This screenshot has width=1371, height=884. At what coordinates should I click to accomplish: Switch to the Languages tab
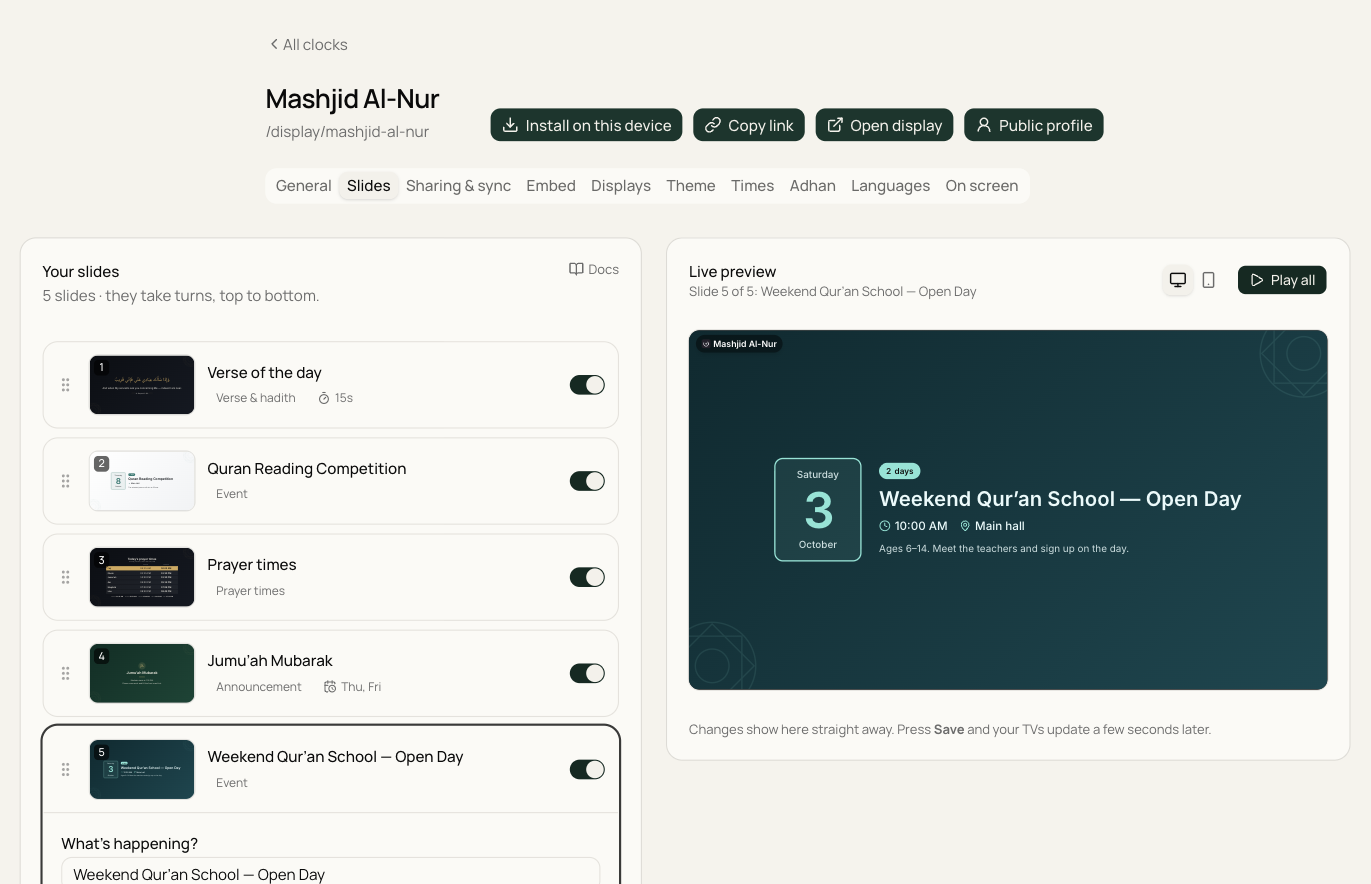pyautogui.click(x=890, y=185)
